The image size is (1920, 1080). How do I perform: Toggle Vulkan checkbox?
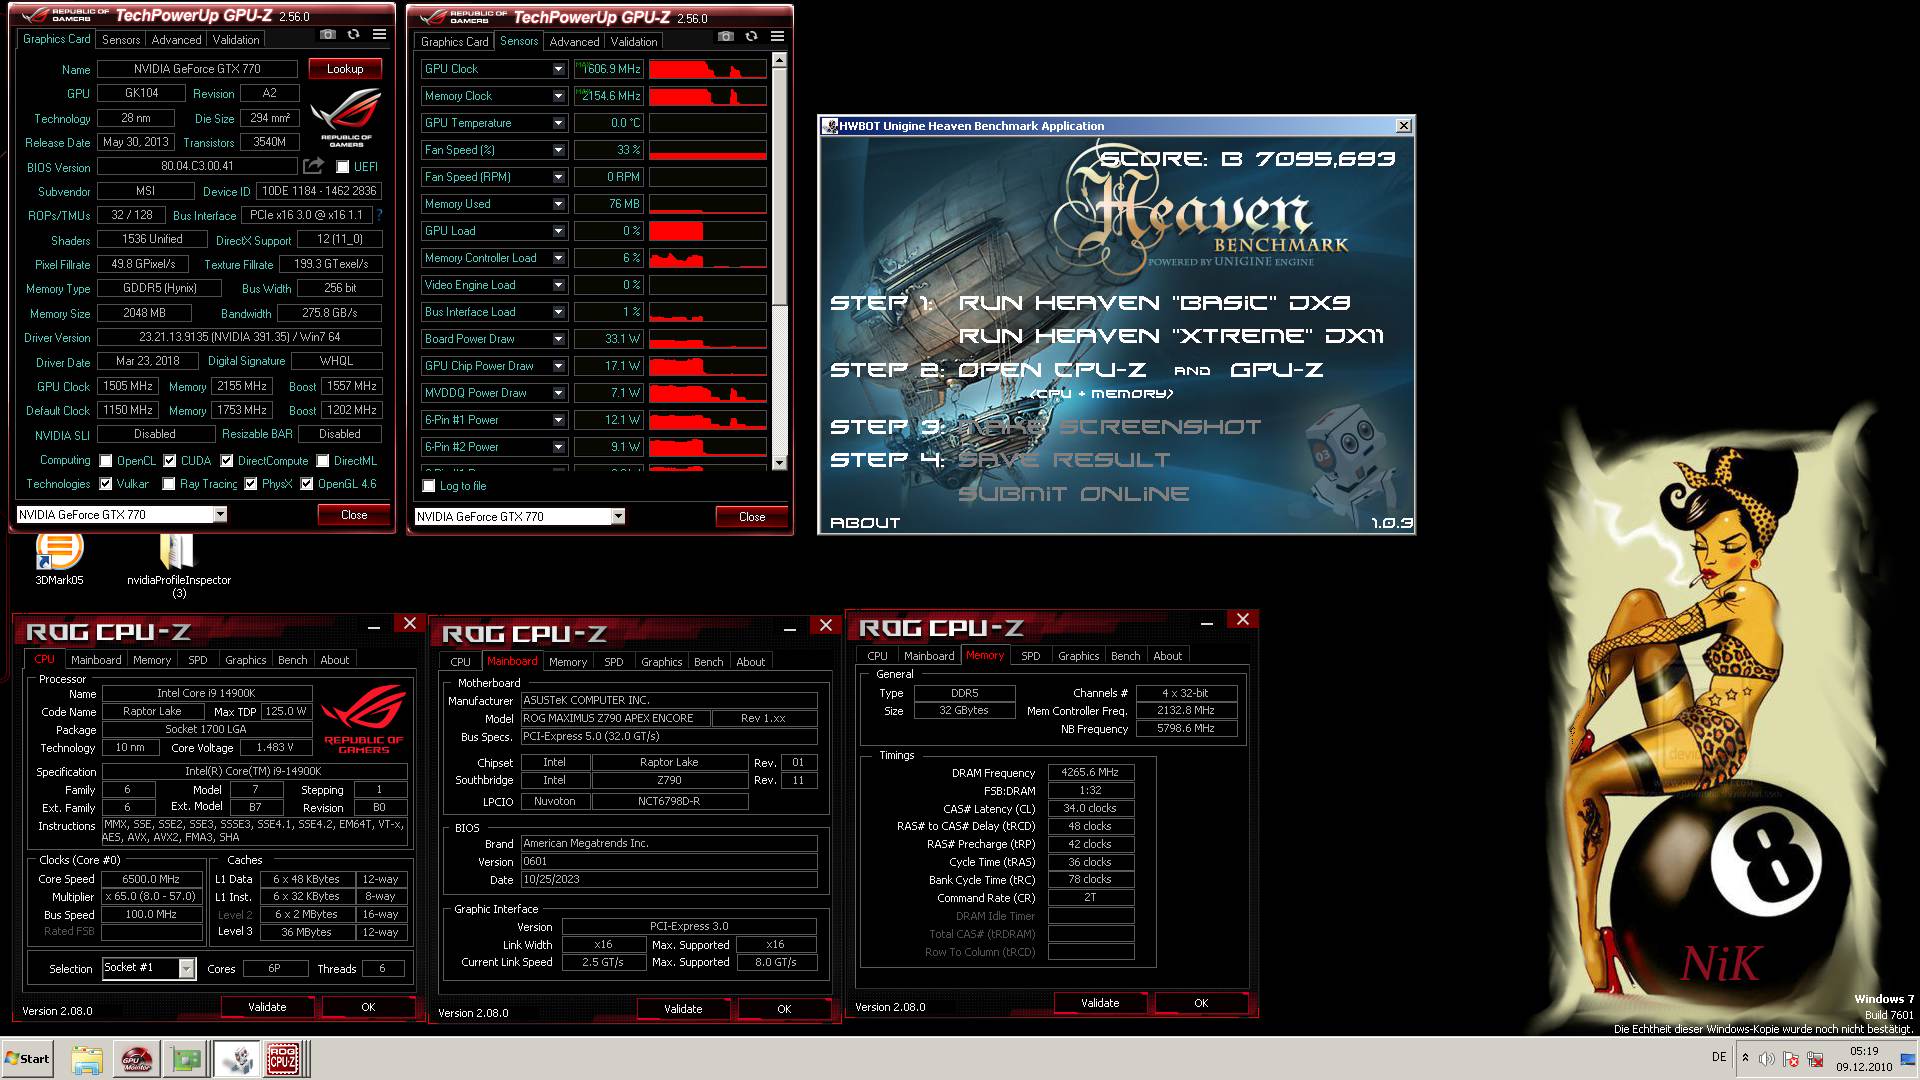tap(106, 484)
